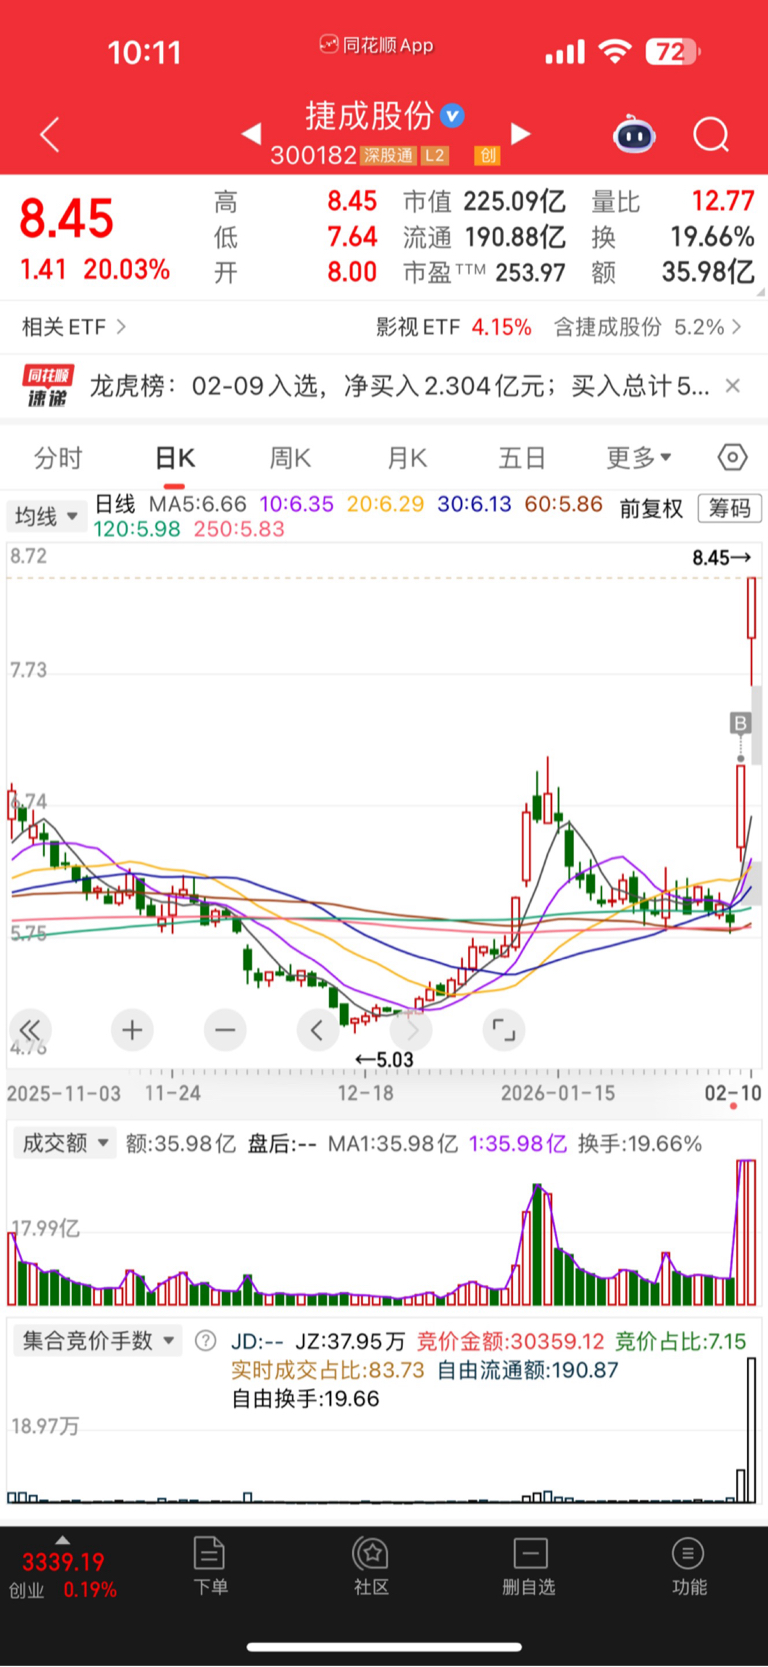Tap status bar time 10:11
Screen dimensions: 768x1667
[144, 52]
